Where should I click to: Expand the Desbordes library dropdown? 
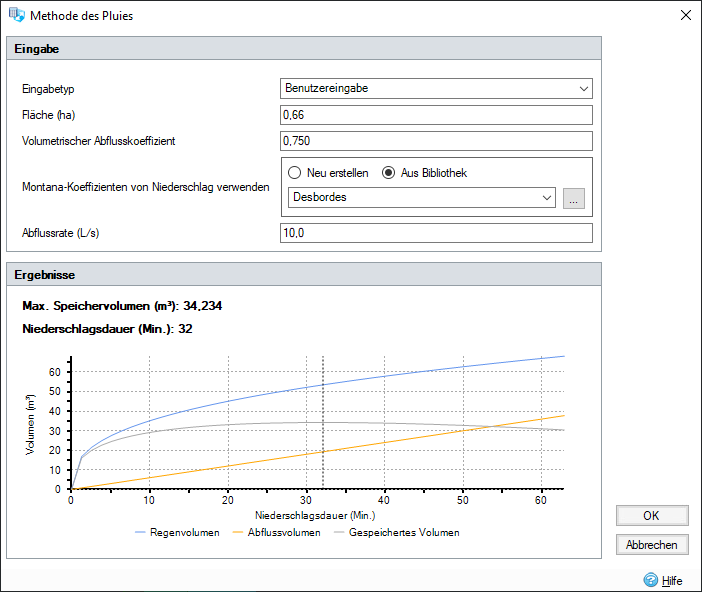pos(422,197)
